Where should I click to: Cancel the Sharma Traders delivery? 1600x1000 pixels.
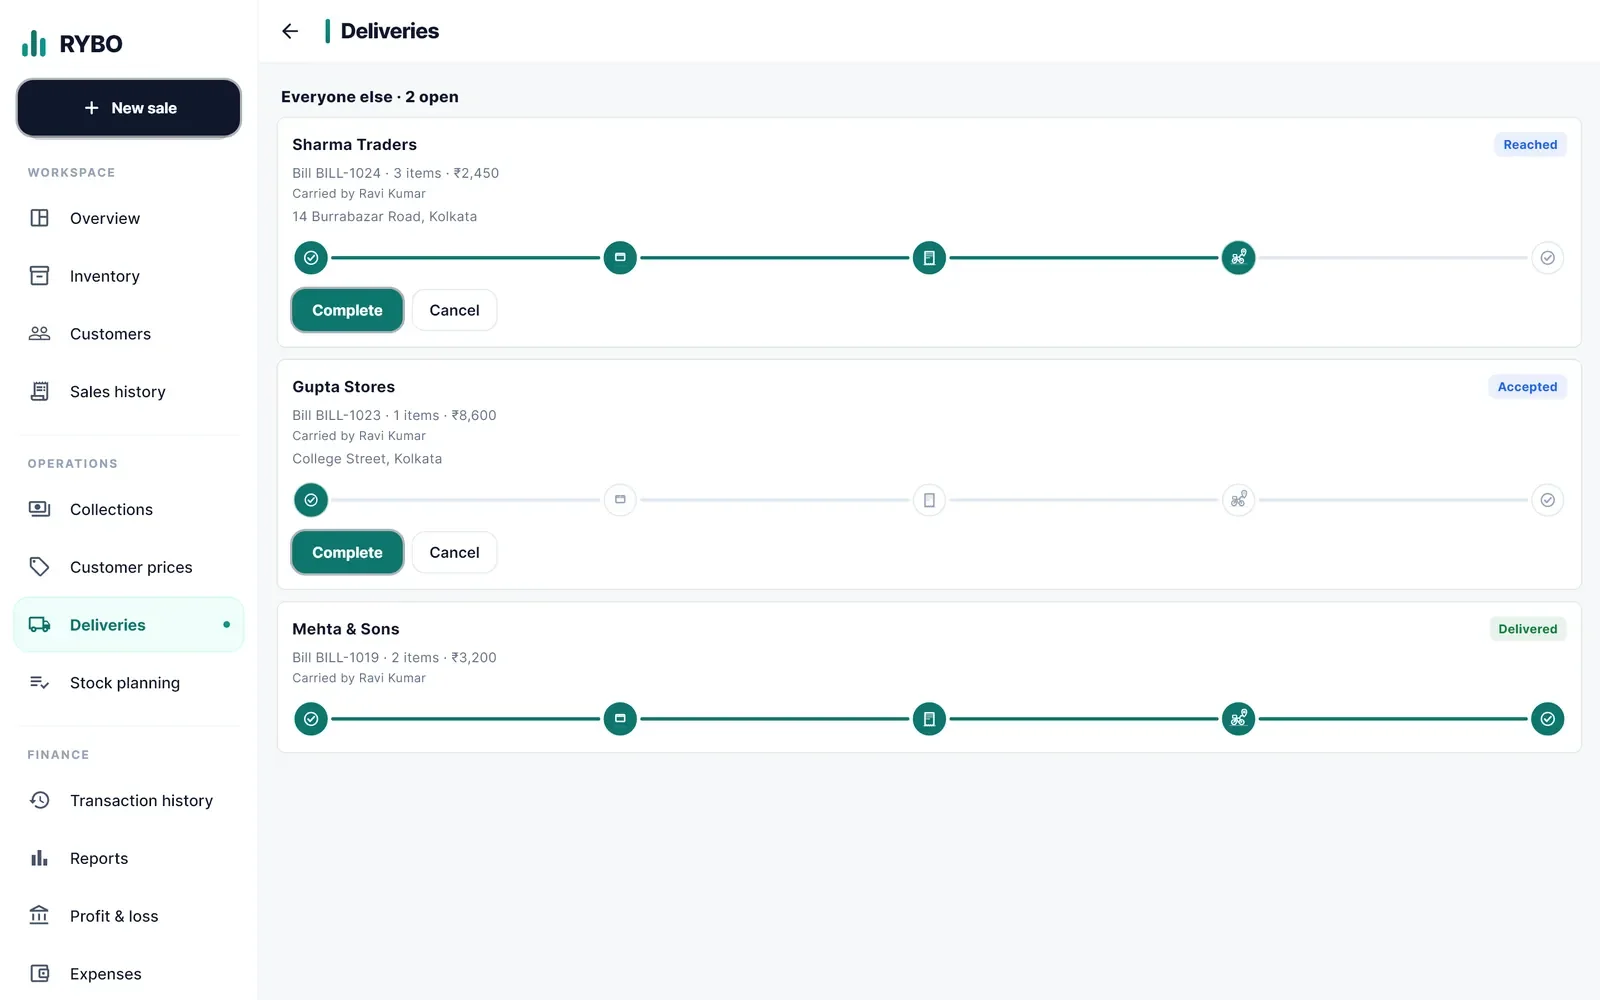point(454,310)
